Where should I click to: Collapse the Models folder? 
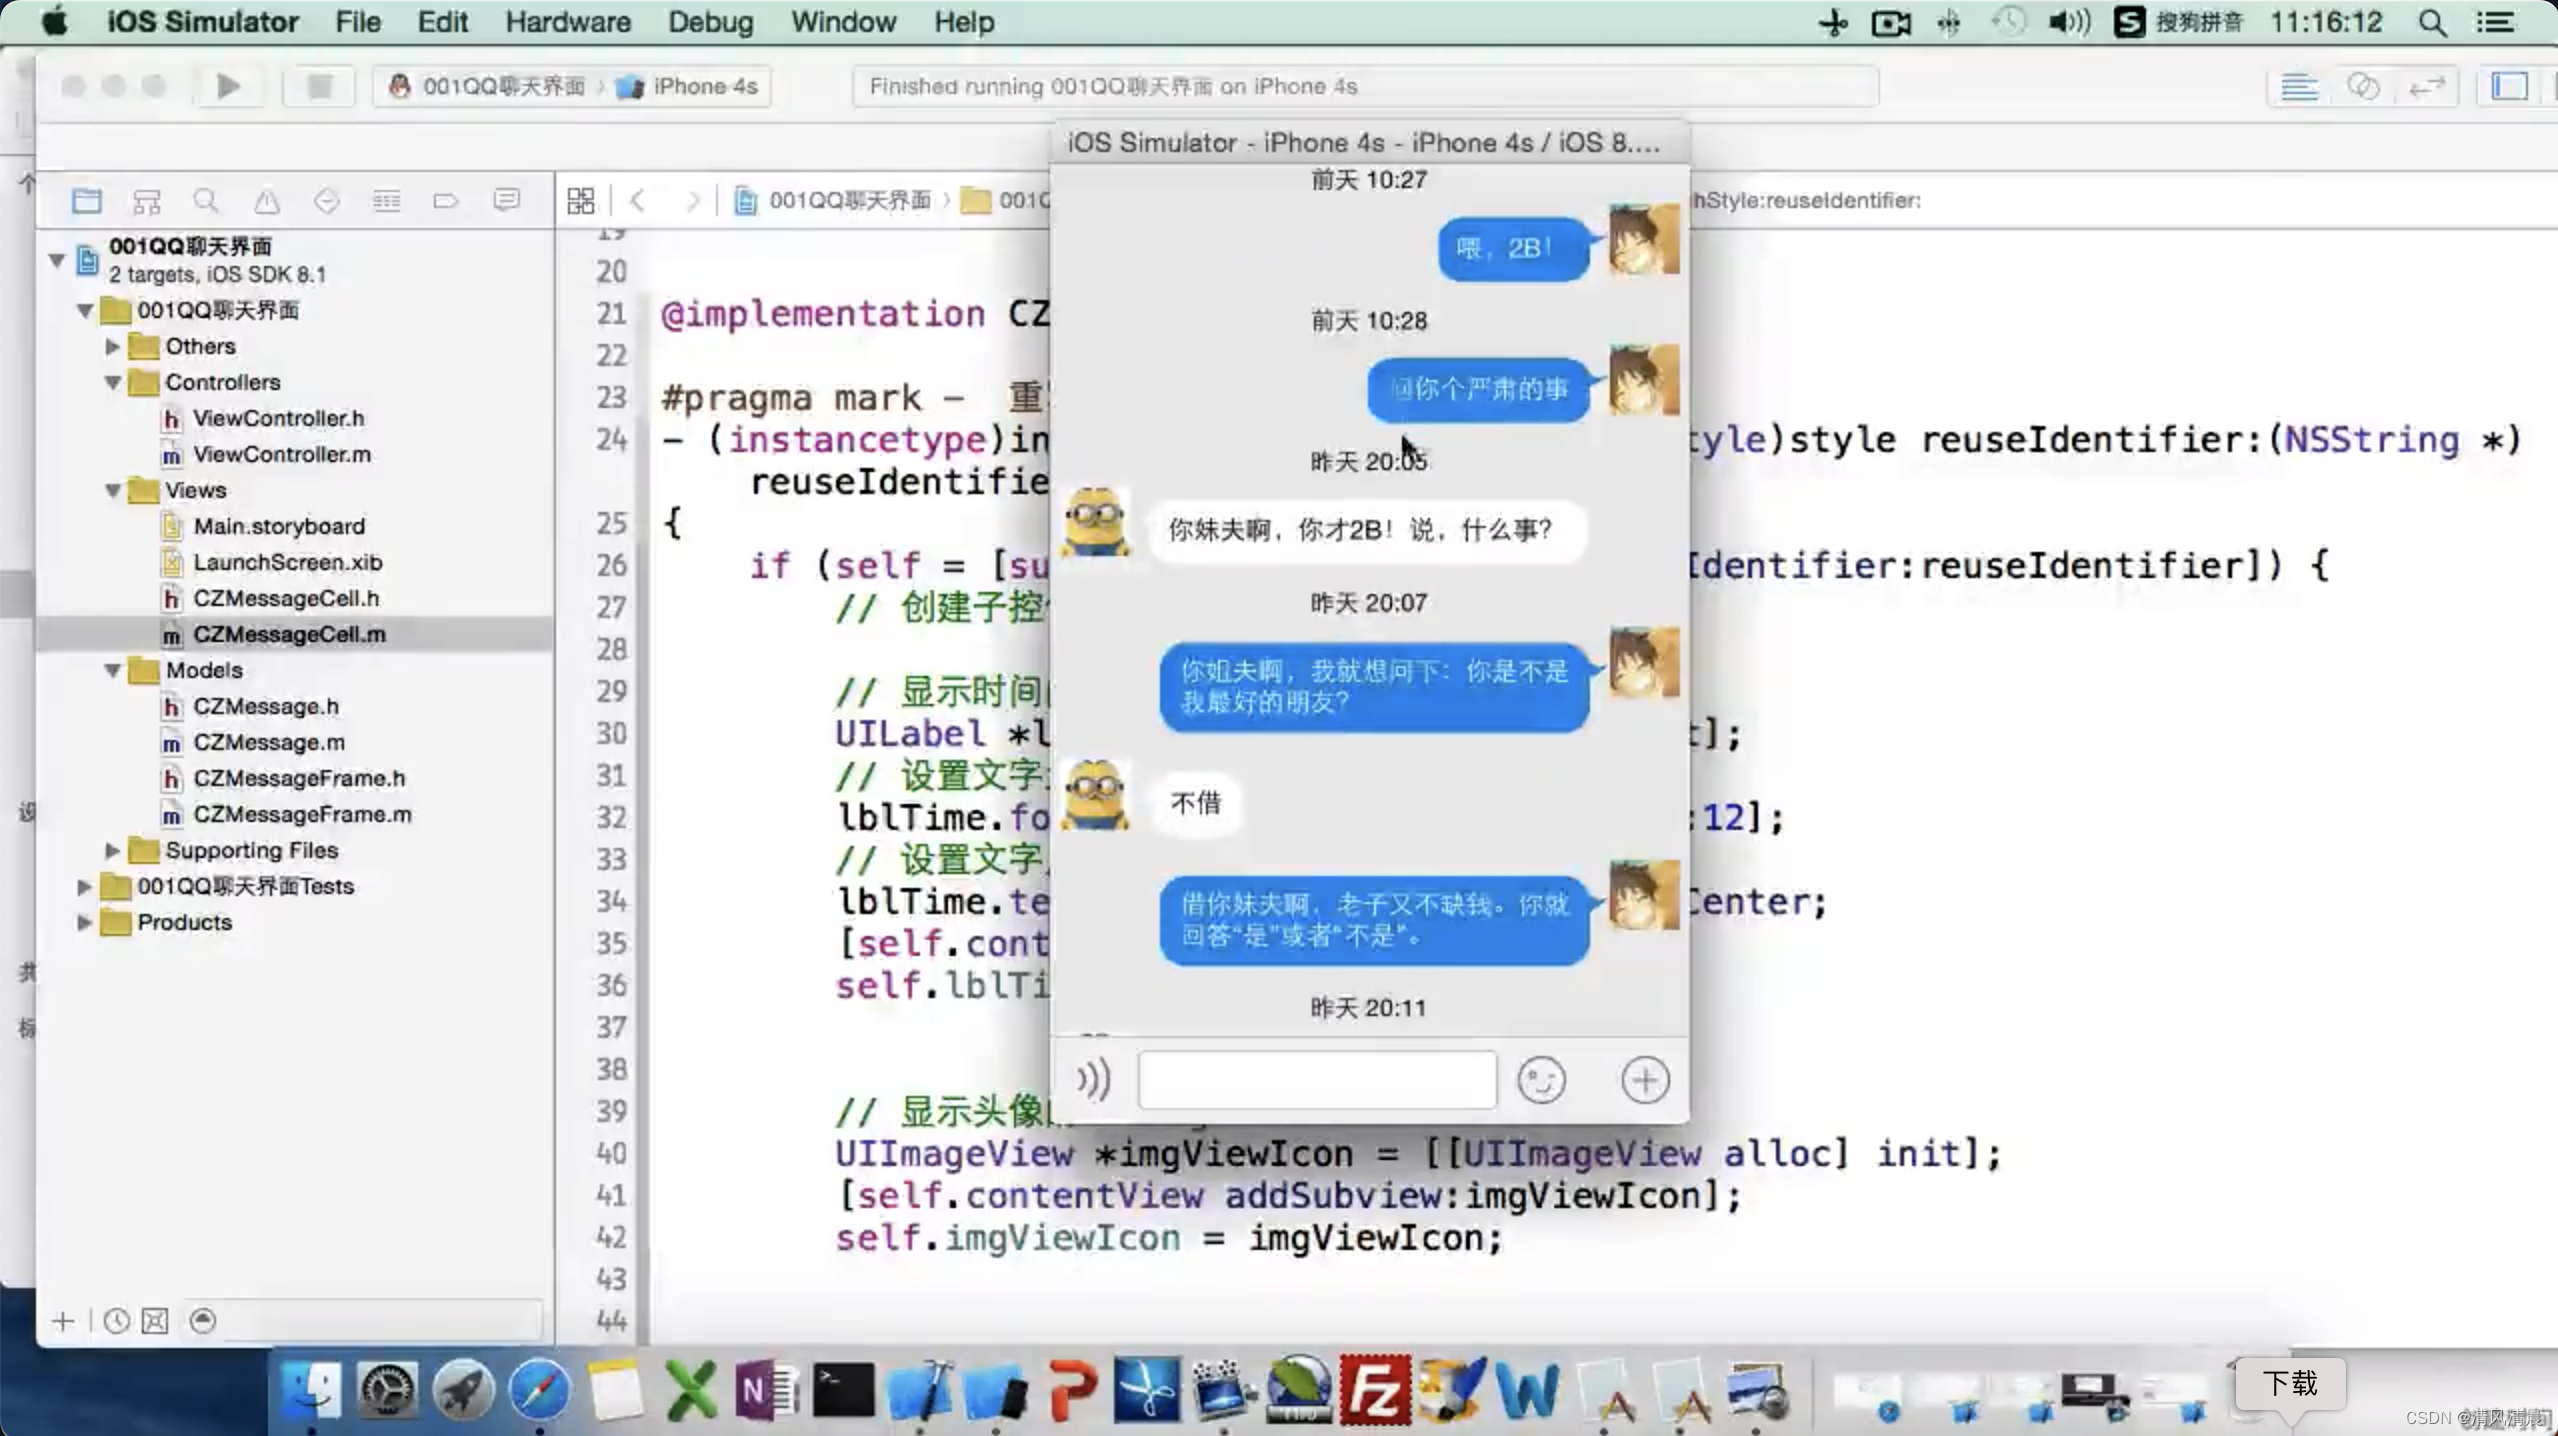coord(113,671)
